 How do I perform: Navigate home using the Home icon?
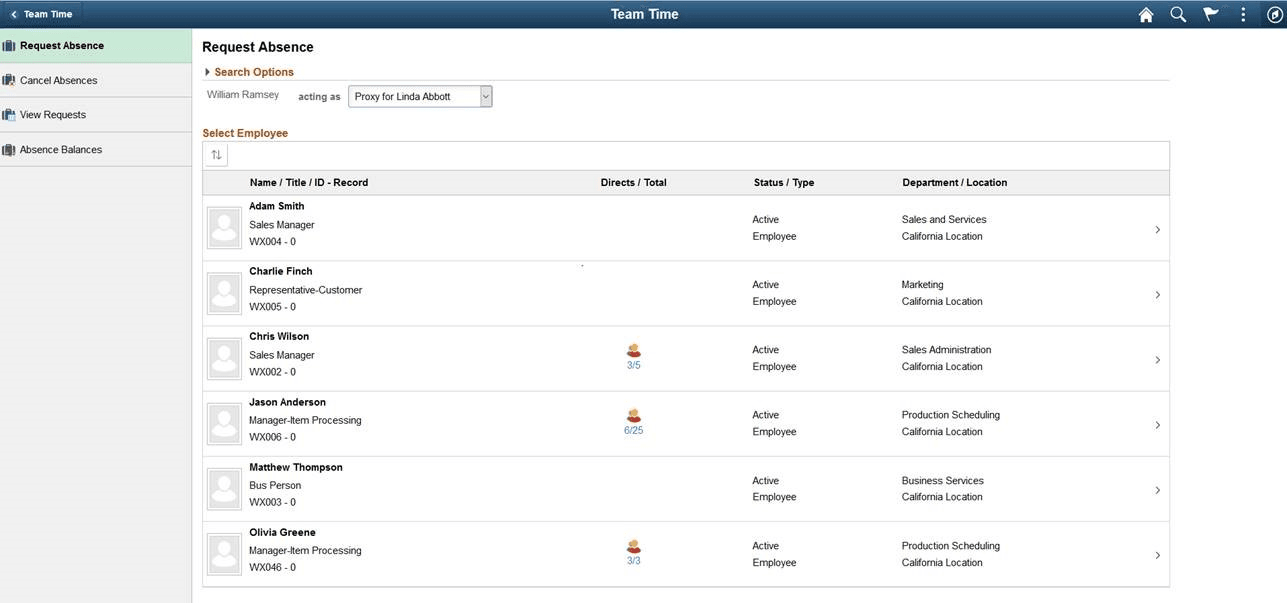(1143, 13)
